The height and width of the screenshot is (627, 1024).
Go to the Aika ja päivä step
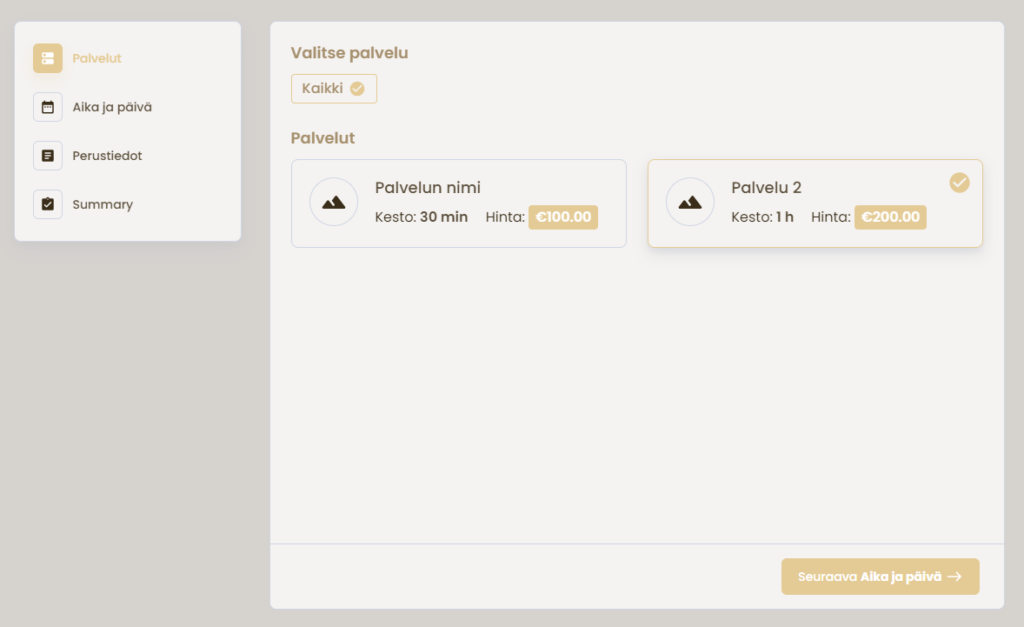[x=112, y=107]
